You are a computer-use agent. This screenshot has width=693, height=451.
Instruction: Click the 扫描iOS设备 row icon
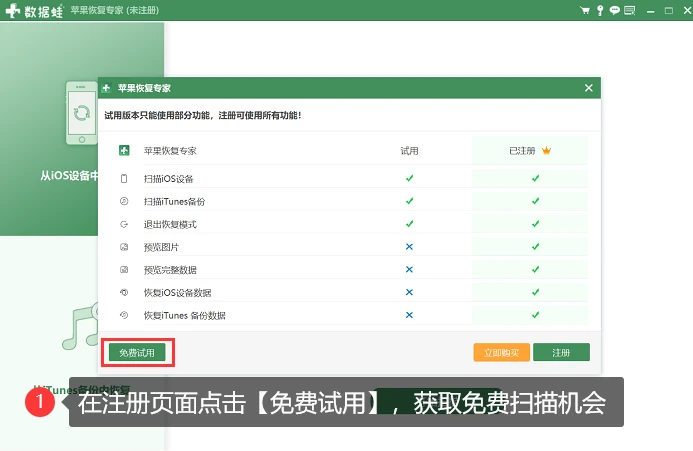[x=124, y=179]
